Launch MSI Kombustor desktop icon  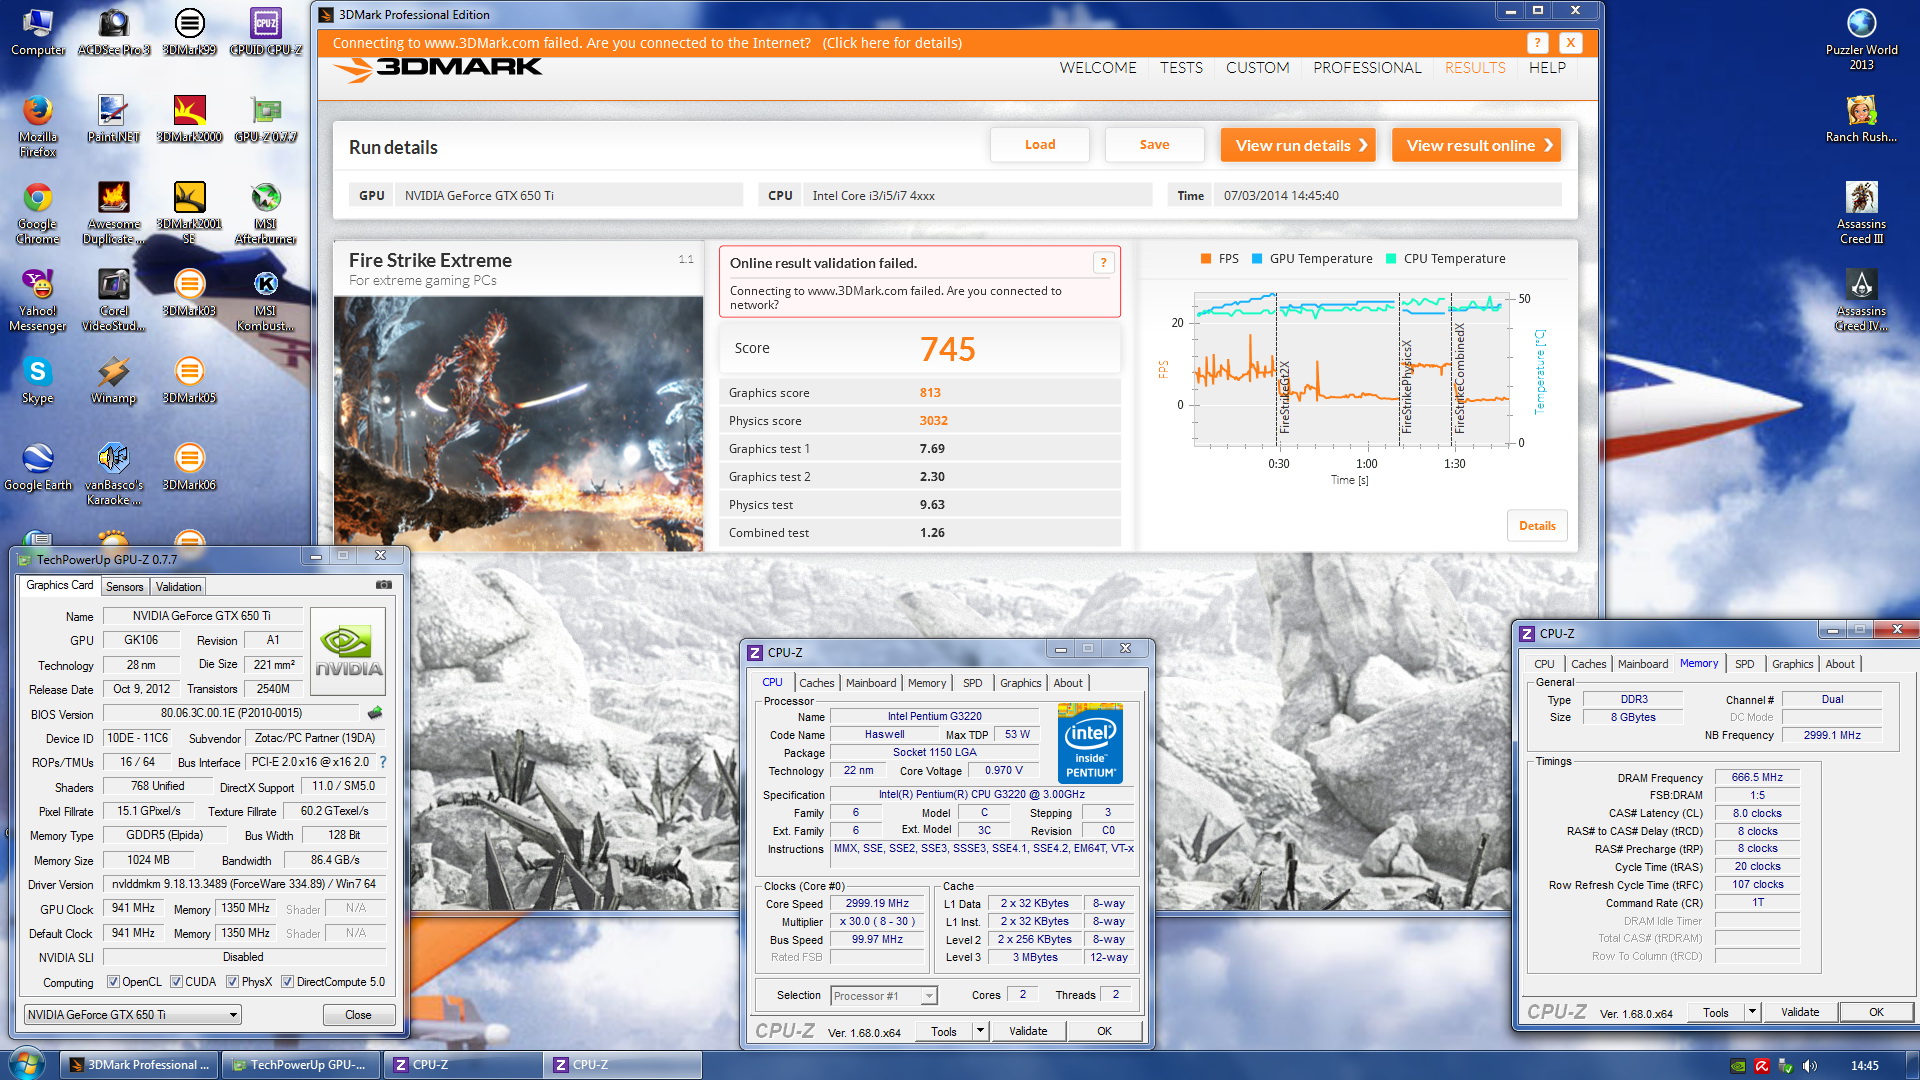(265, 300)
